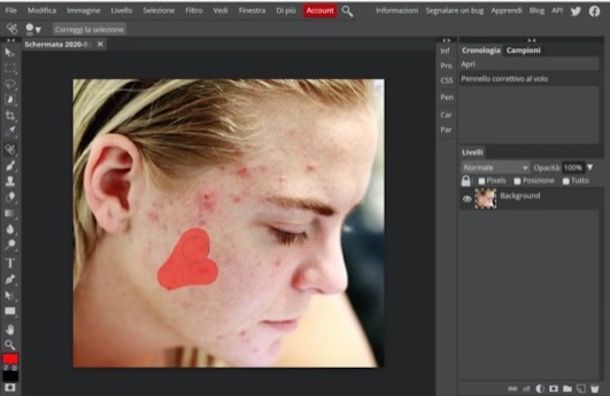
Task: Select the Rectangle shape tool
Action: pos(10,311)
